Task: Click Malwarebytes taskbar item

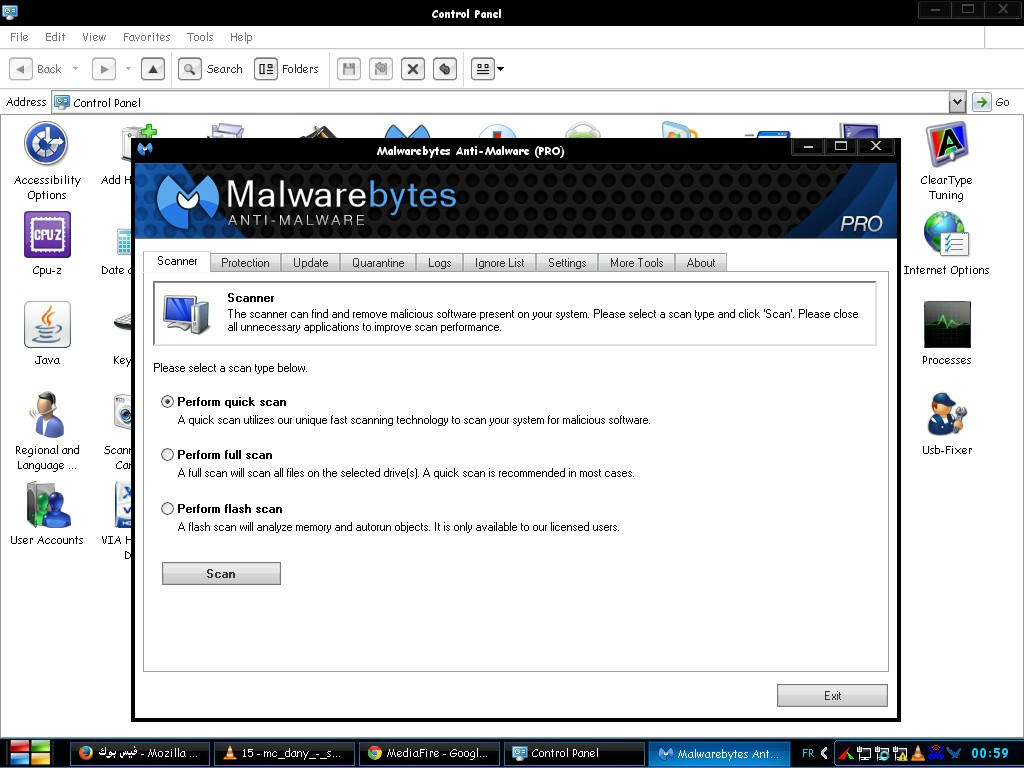Action: (x=719, y=753)
